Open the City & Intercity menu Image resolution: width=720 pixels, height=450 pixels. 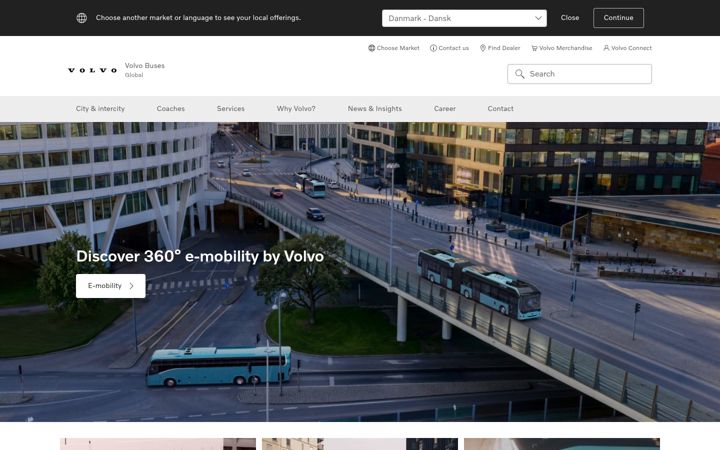(100, 109)
